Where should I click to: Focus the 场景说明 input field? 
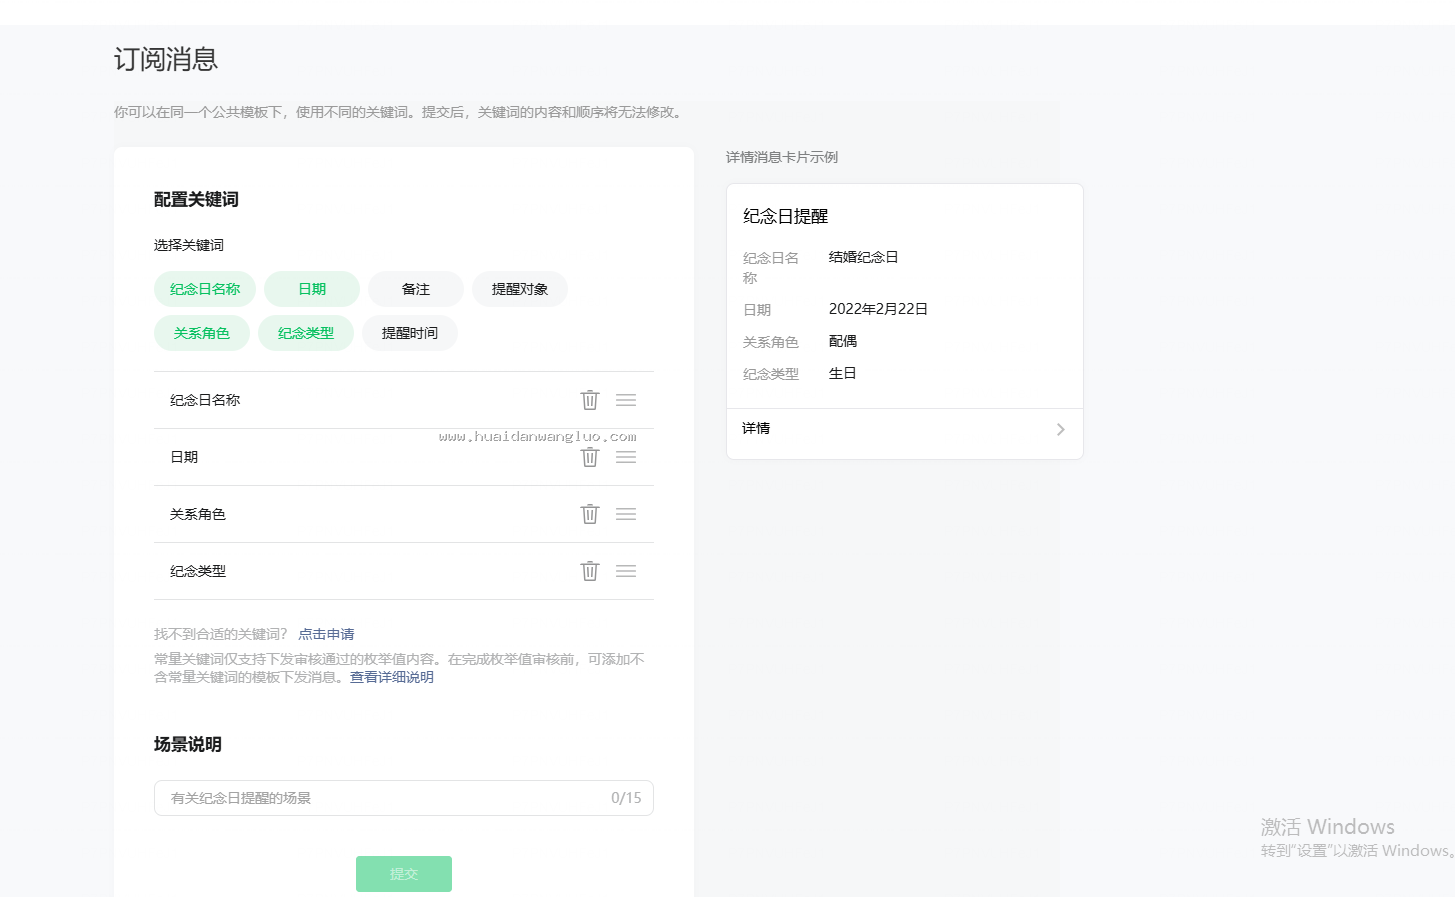[x=404, y=798]
